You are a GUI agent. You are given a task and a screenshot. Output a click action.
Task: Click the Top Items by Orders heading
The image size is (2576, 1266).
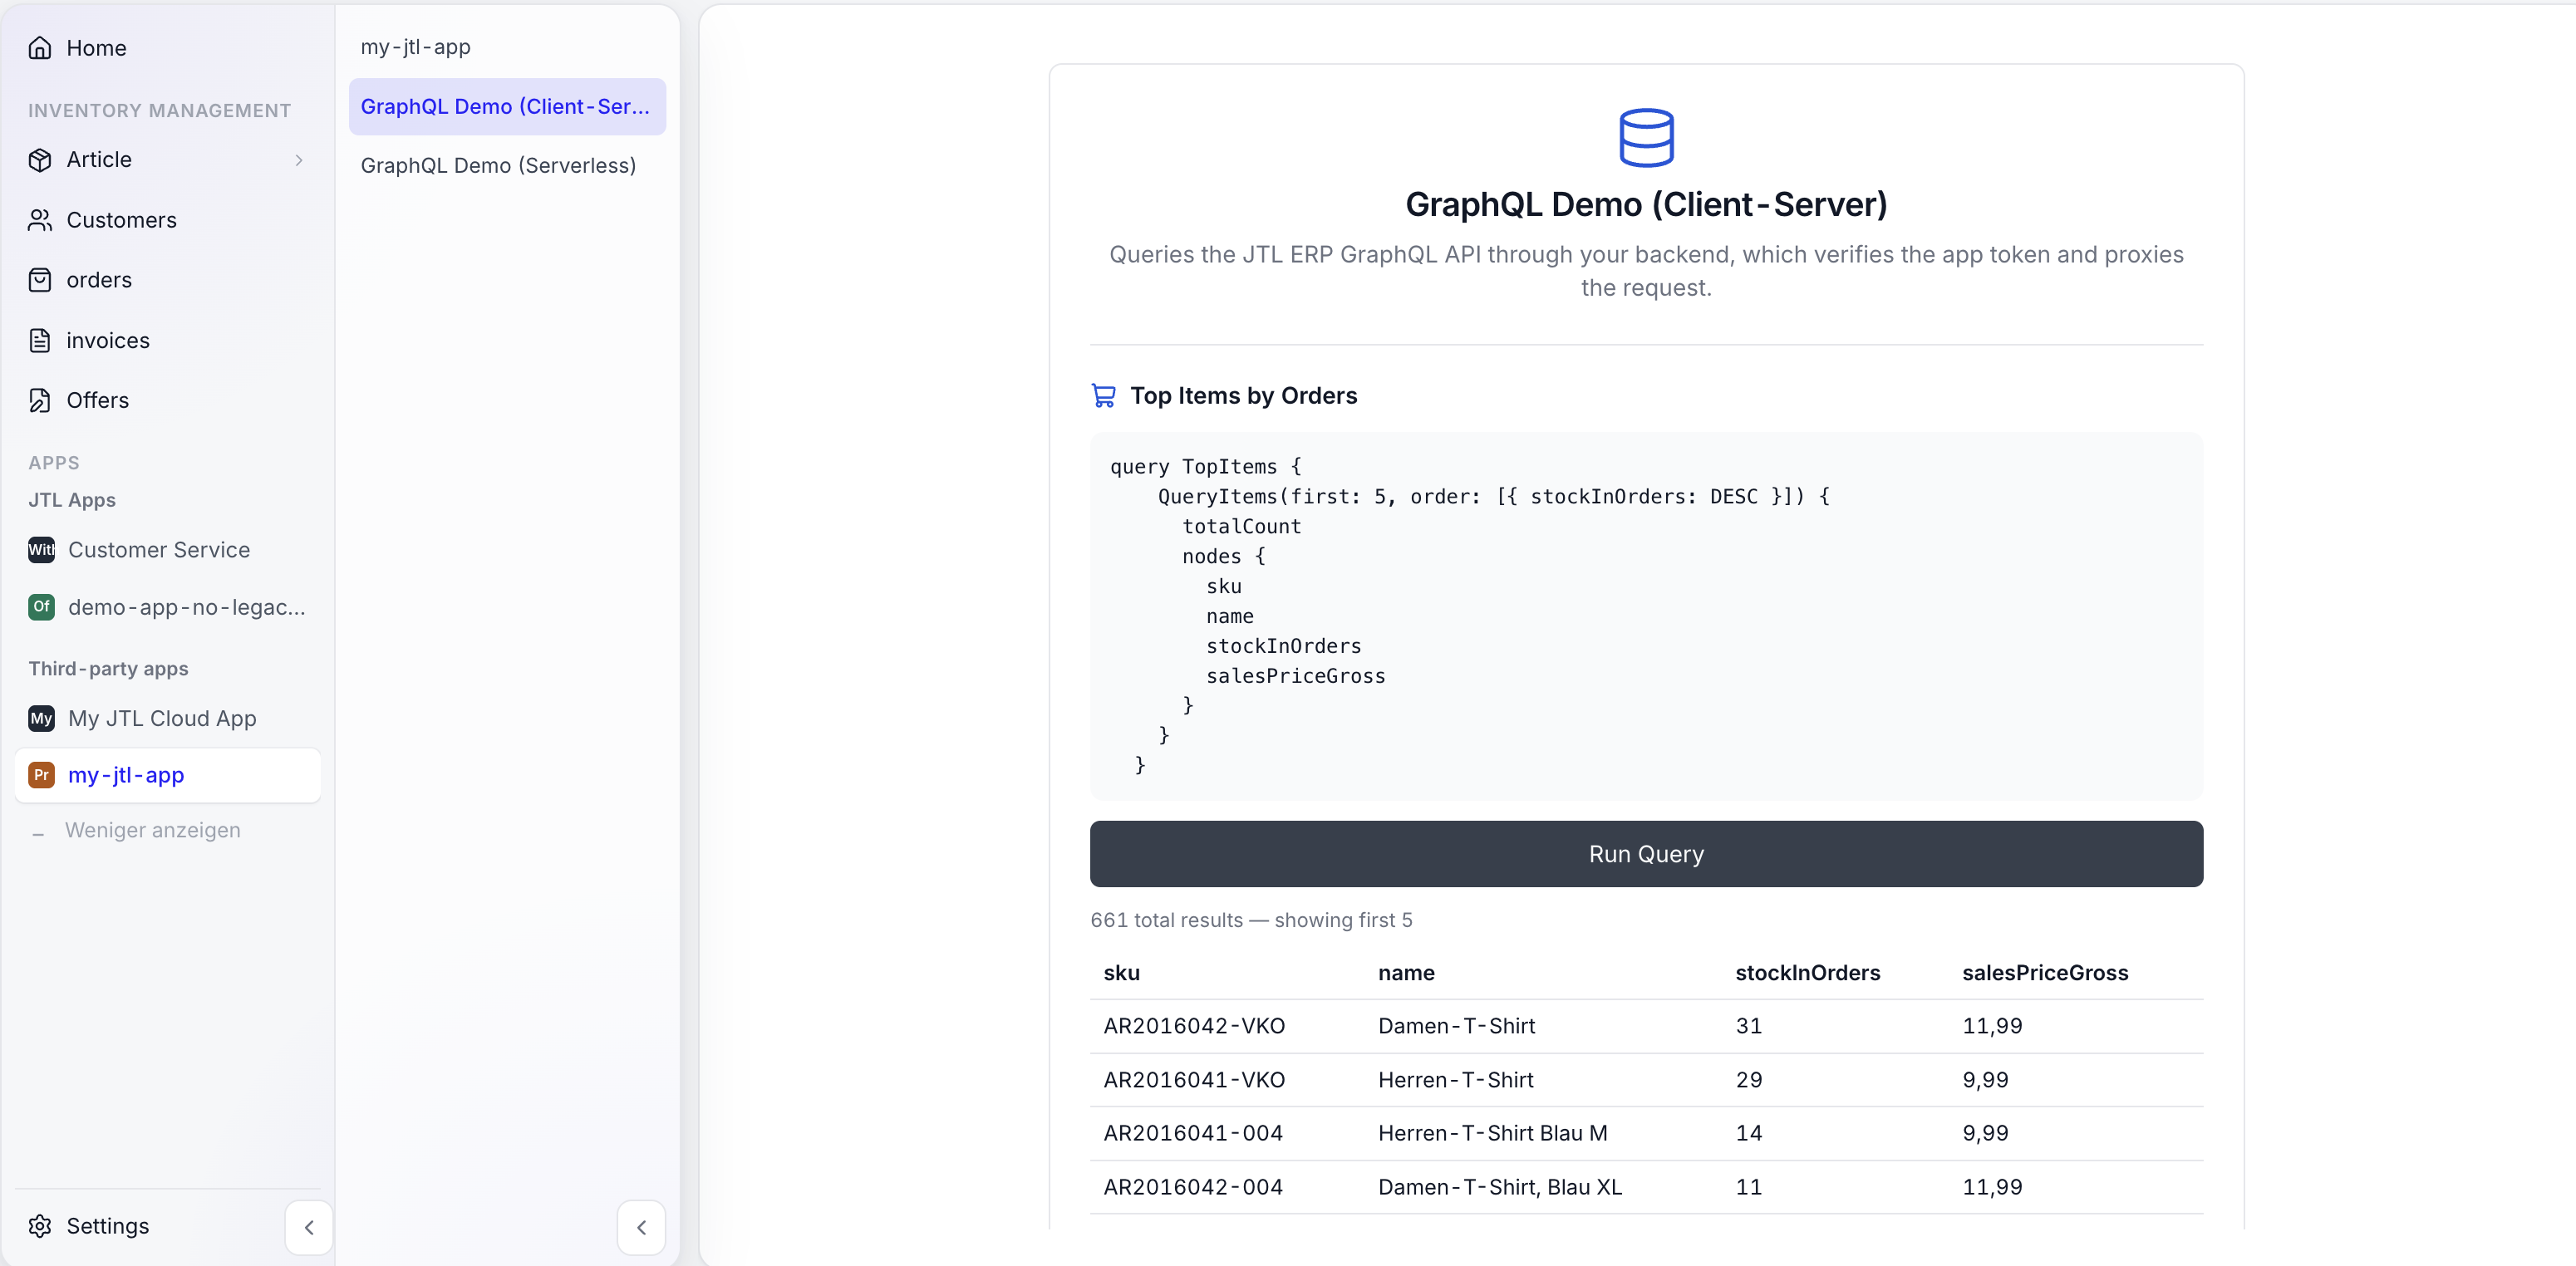(x=1243, y=396)
